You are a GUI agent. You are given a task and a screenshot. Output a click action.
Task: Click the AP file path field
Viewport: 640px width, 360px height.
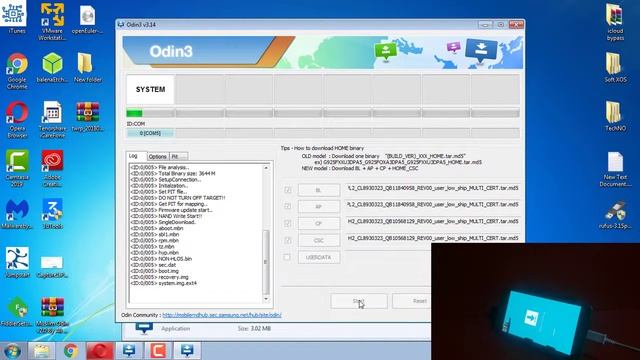pyautogui.click(x=433, y=204)
